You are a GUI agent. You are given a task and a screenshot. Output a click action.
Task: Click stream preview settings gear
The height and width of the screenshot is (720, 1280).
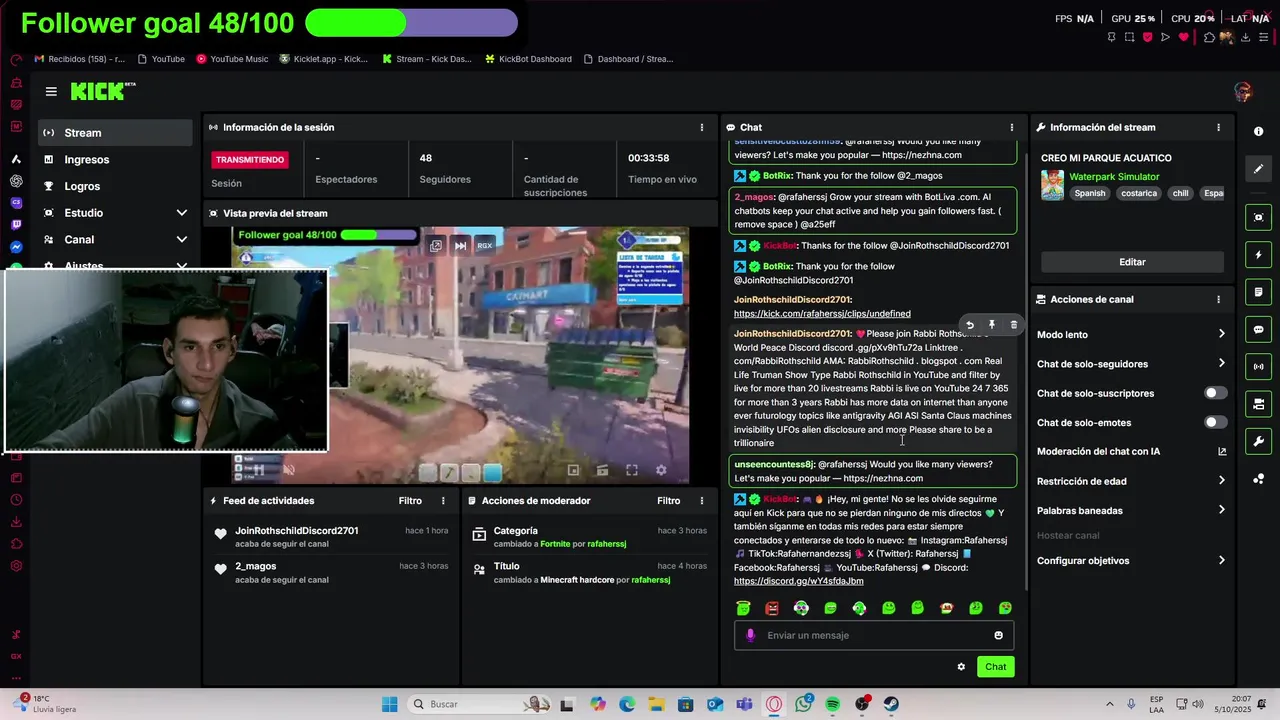[660, 470]
